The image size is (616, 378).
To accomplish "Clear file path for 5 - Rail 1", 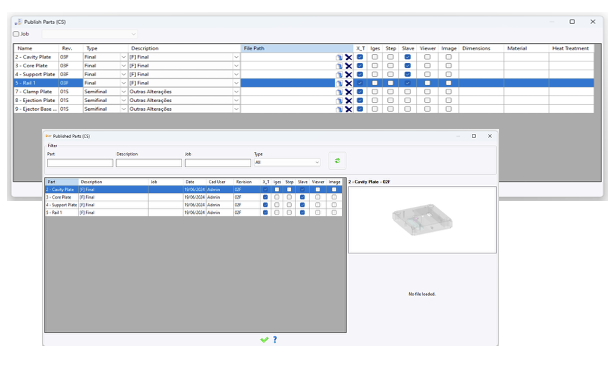I will pos(348,83).
